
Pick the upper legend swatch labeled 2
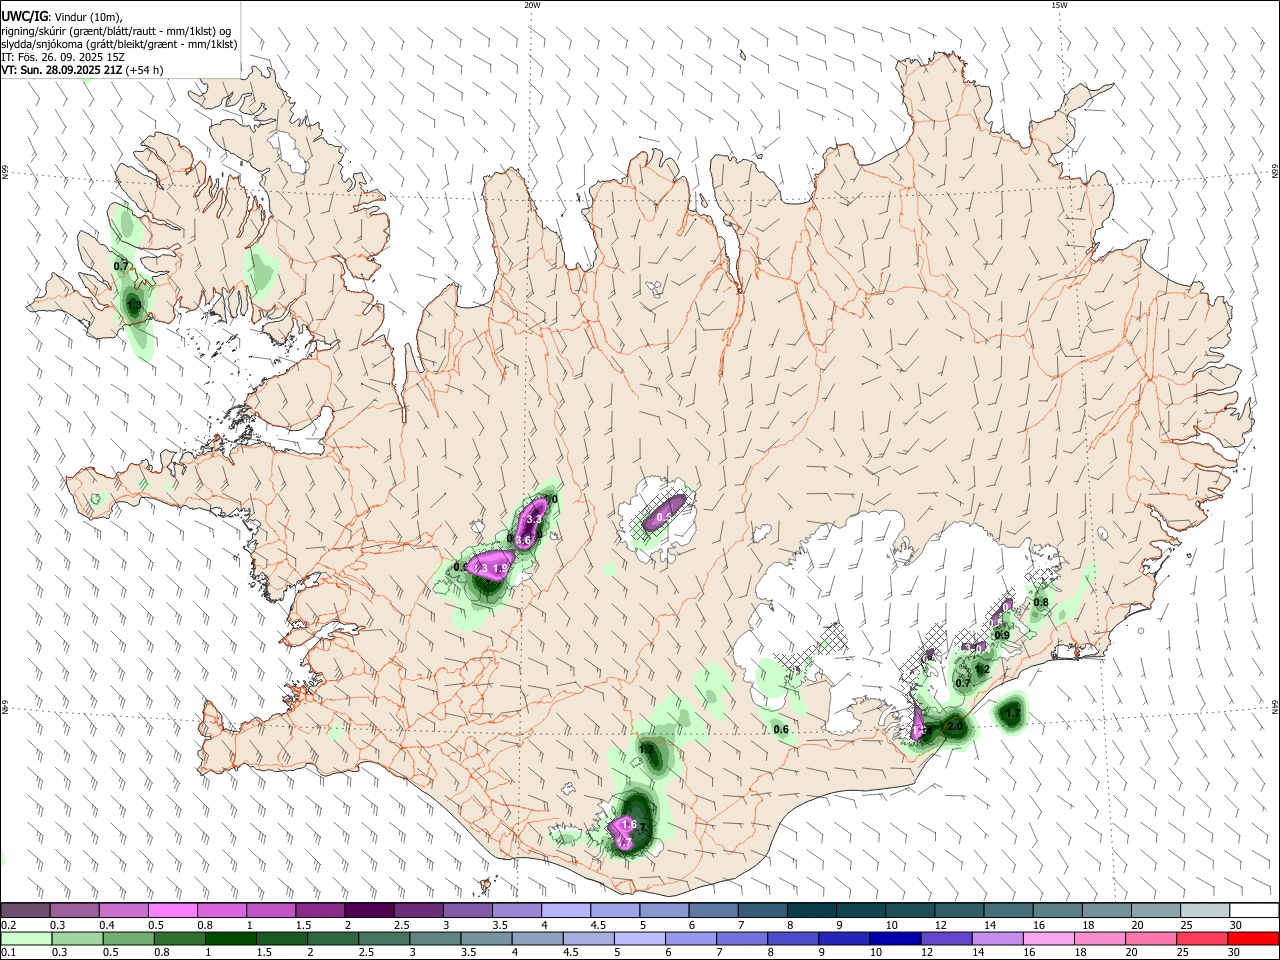point(368,911)
